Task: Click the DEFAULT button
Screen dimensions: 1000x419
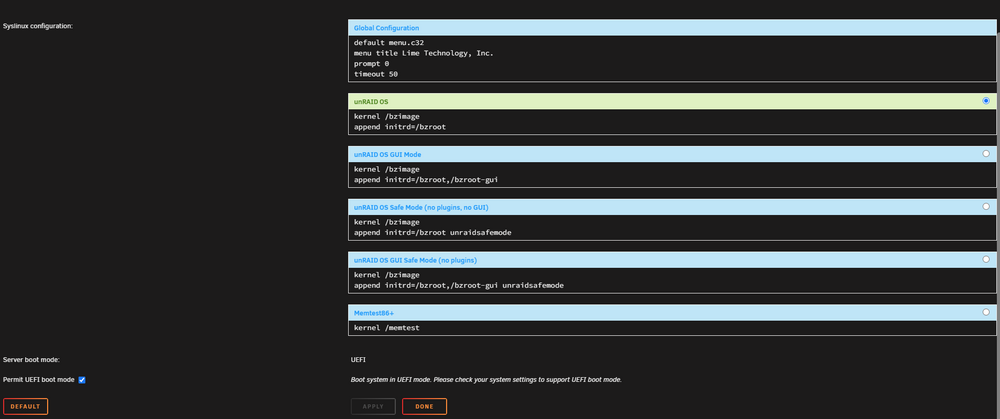Action: click(x=26, y=406)
